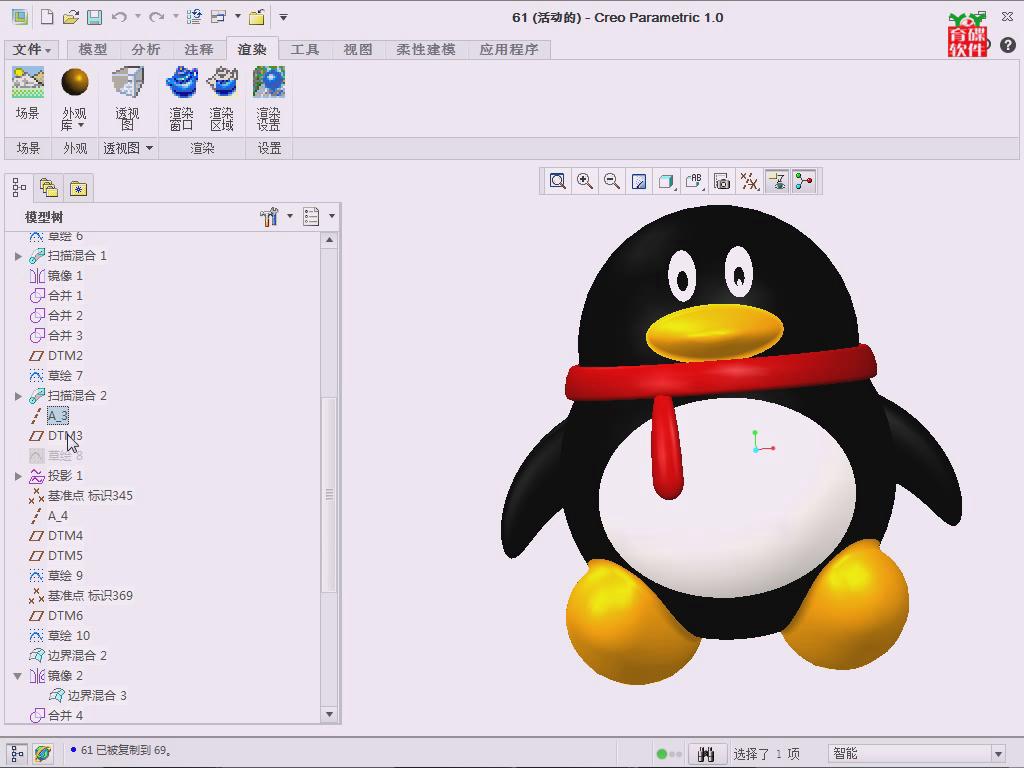This screenshot has width=1024, height=768.
Task: Open the 外观库 dropdown arrow
Action: pos(81,125)
